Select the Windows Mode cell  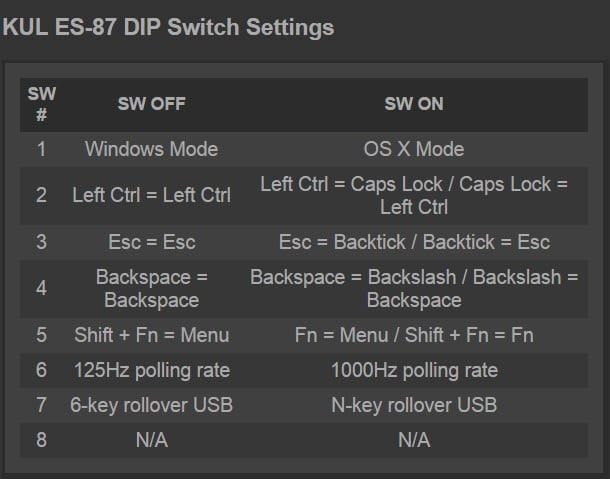click(151, 150)
